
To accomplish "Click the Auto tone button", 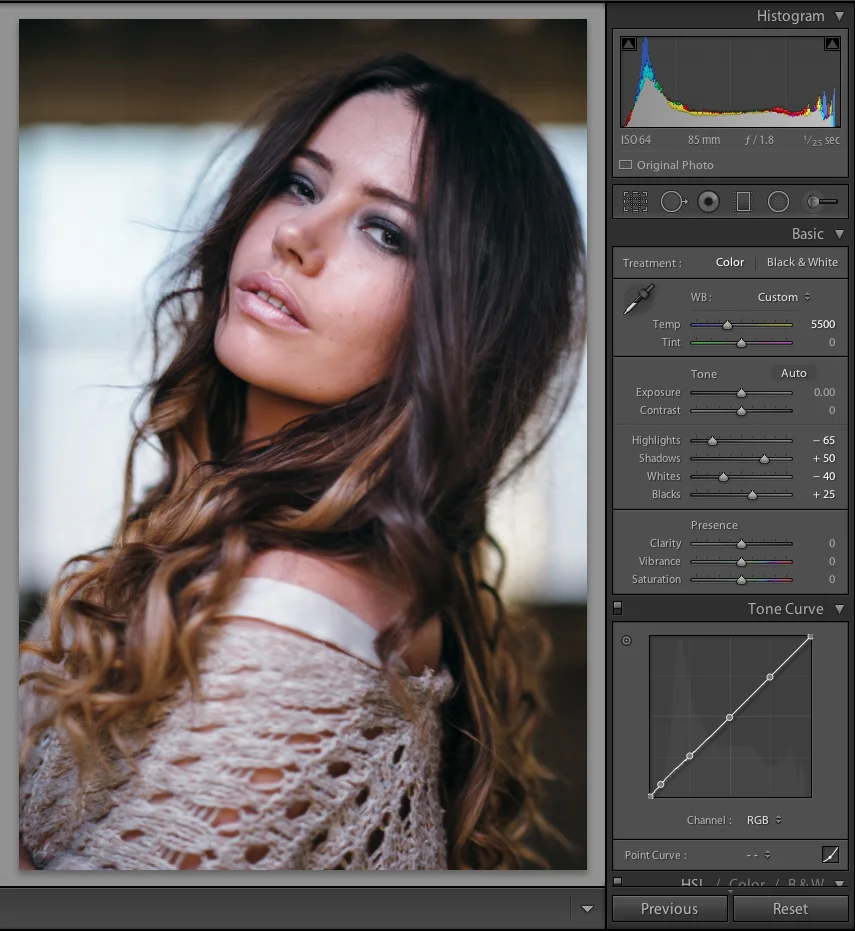I will point(793,372).
